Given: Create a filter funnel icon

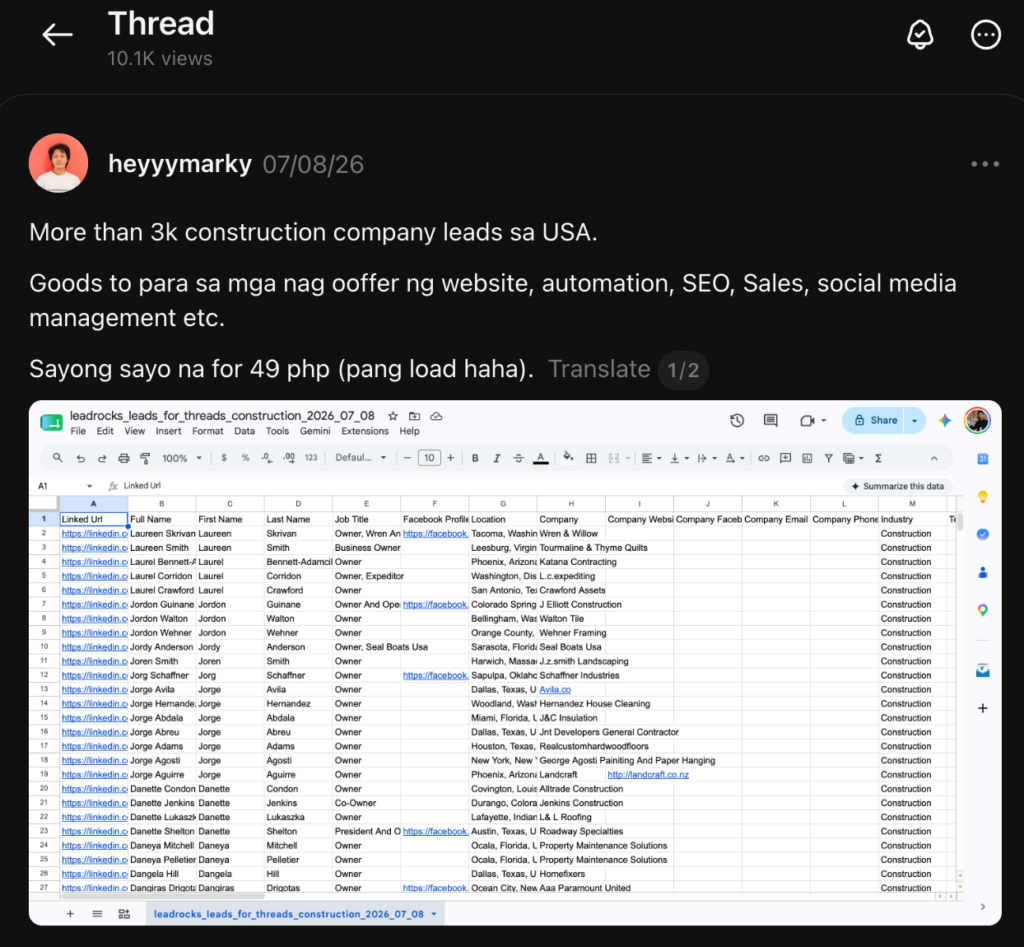Looking at the screenshot, I should pyautogui.click(x=828, y=458).
